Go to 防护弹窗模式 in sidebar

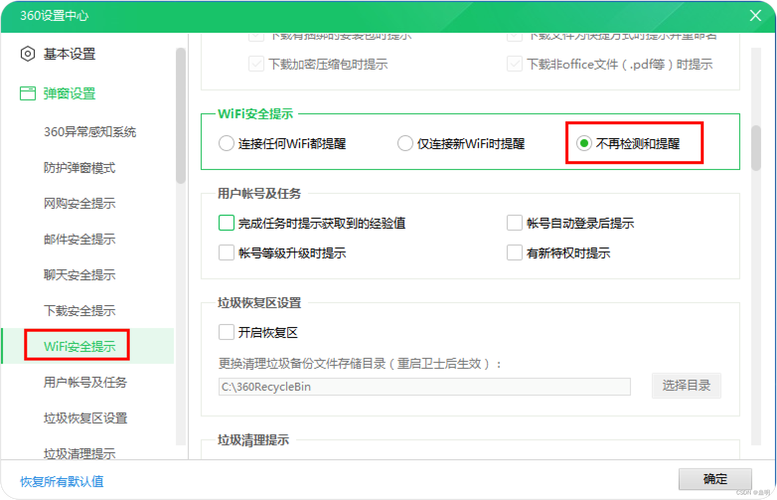(79, 168)
